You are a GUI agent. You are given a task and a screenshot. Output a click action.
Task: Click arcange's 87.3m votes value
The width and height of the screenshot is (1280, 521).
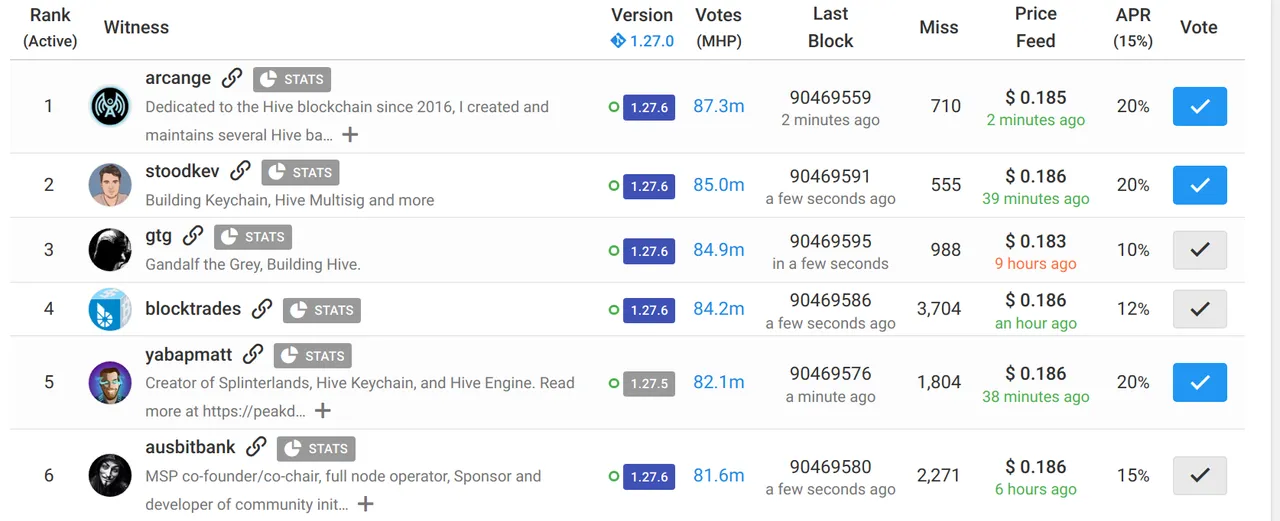718,106
